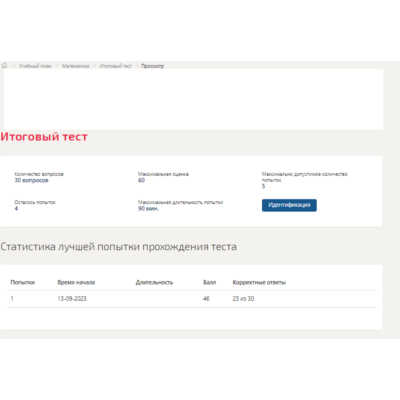Screen dimensions: 400x400
Task: Select the 'Осталось попыток' label
Action: click(35, 202)
